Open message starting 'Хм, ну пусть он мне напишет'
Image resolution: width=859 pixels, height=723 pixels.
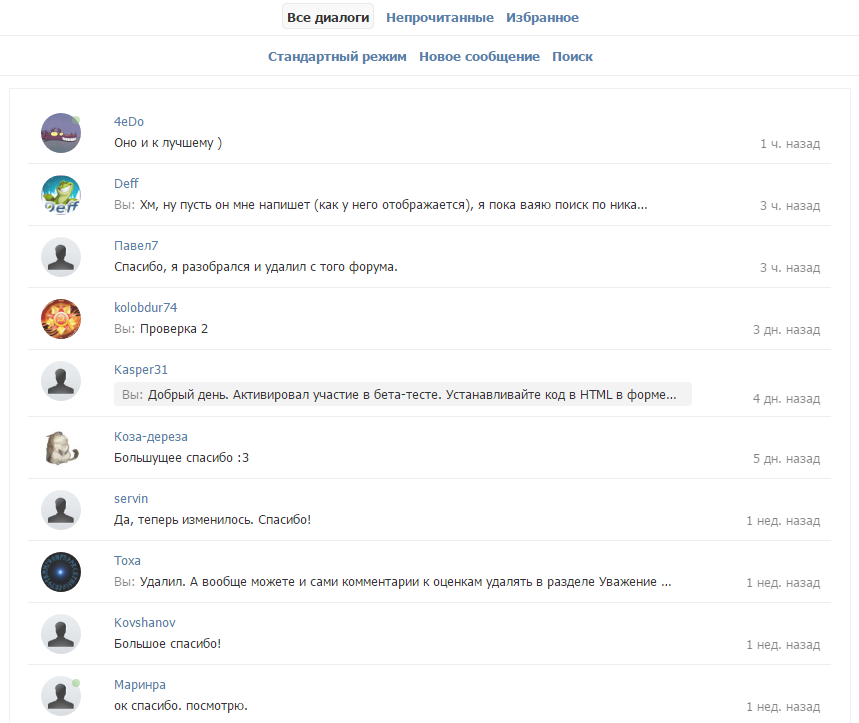(381, 205)
